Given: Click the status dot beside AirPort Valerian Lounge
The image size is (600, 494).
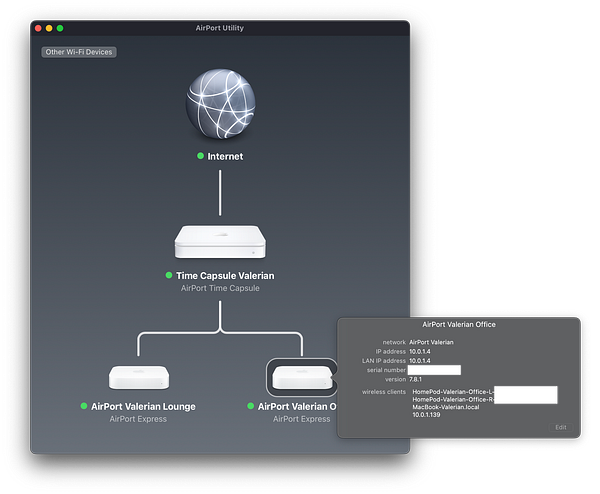Looking at the screenshot, I should click(x=84, y=406).
